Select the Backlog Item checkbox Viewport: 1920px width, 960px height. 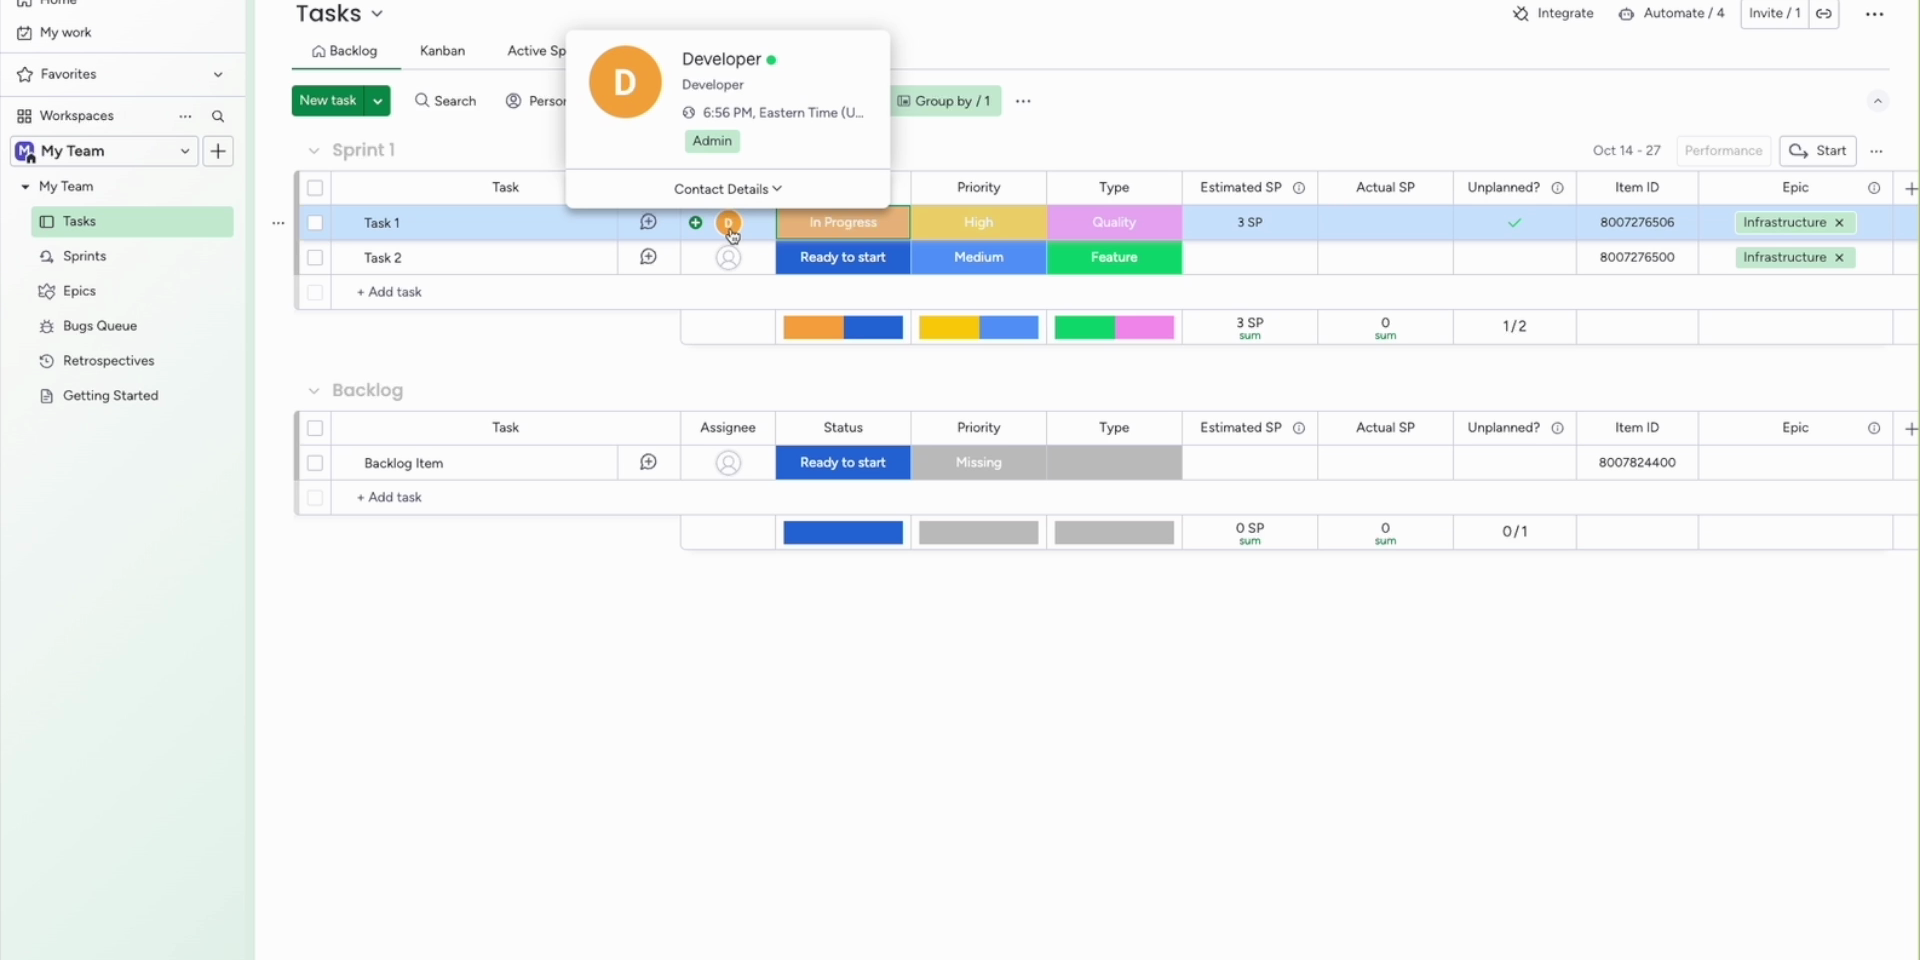pos(315,463)
